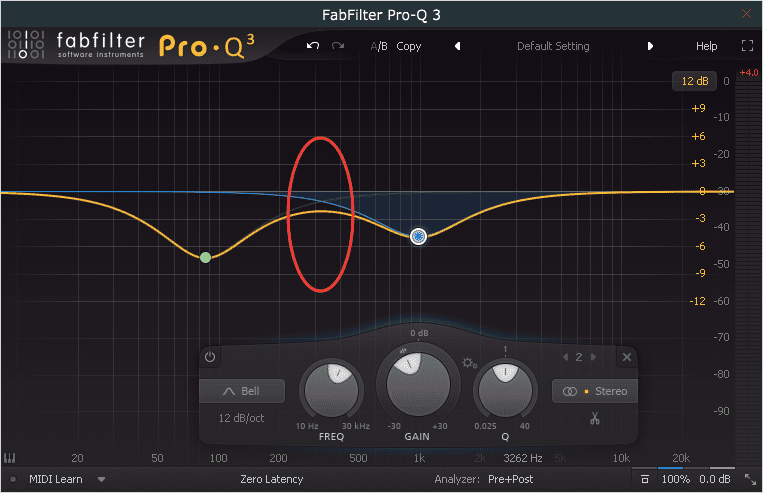Show the piano keyboard display
Image resolution: width=763 pixels, height=493 pixels.
point(10,459)
